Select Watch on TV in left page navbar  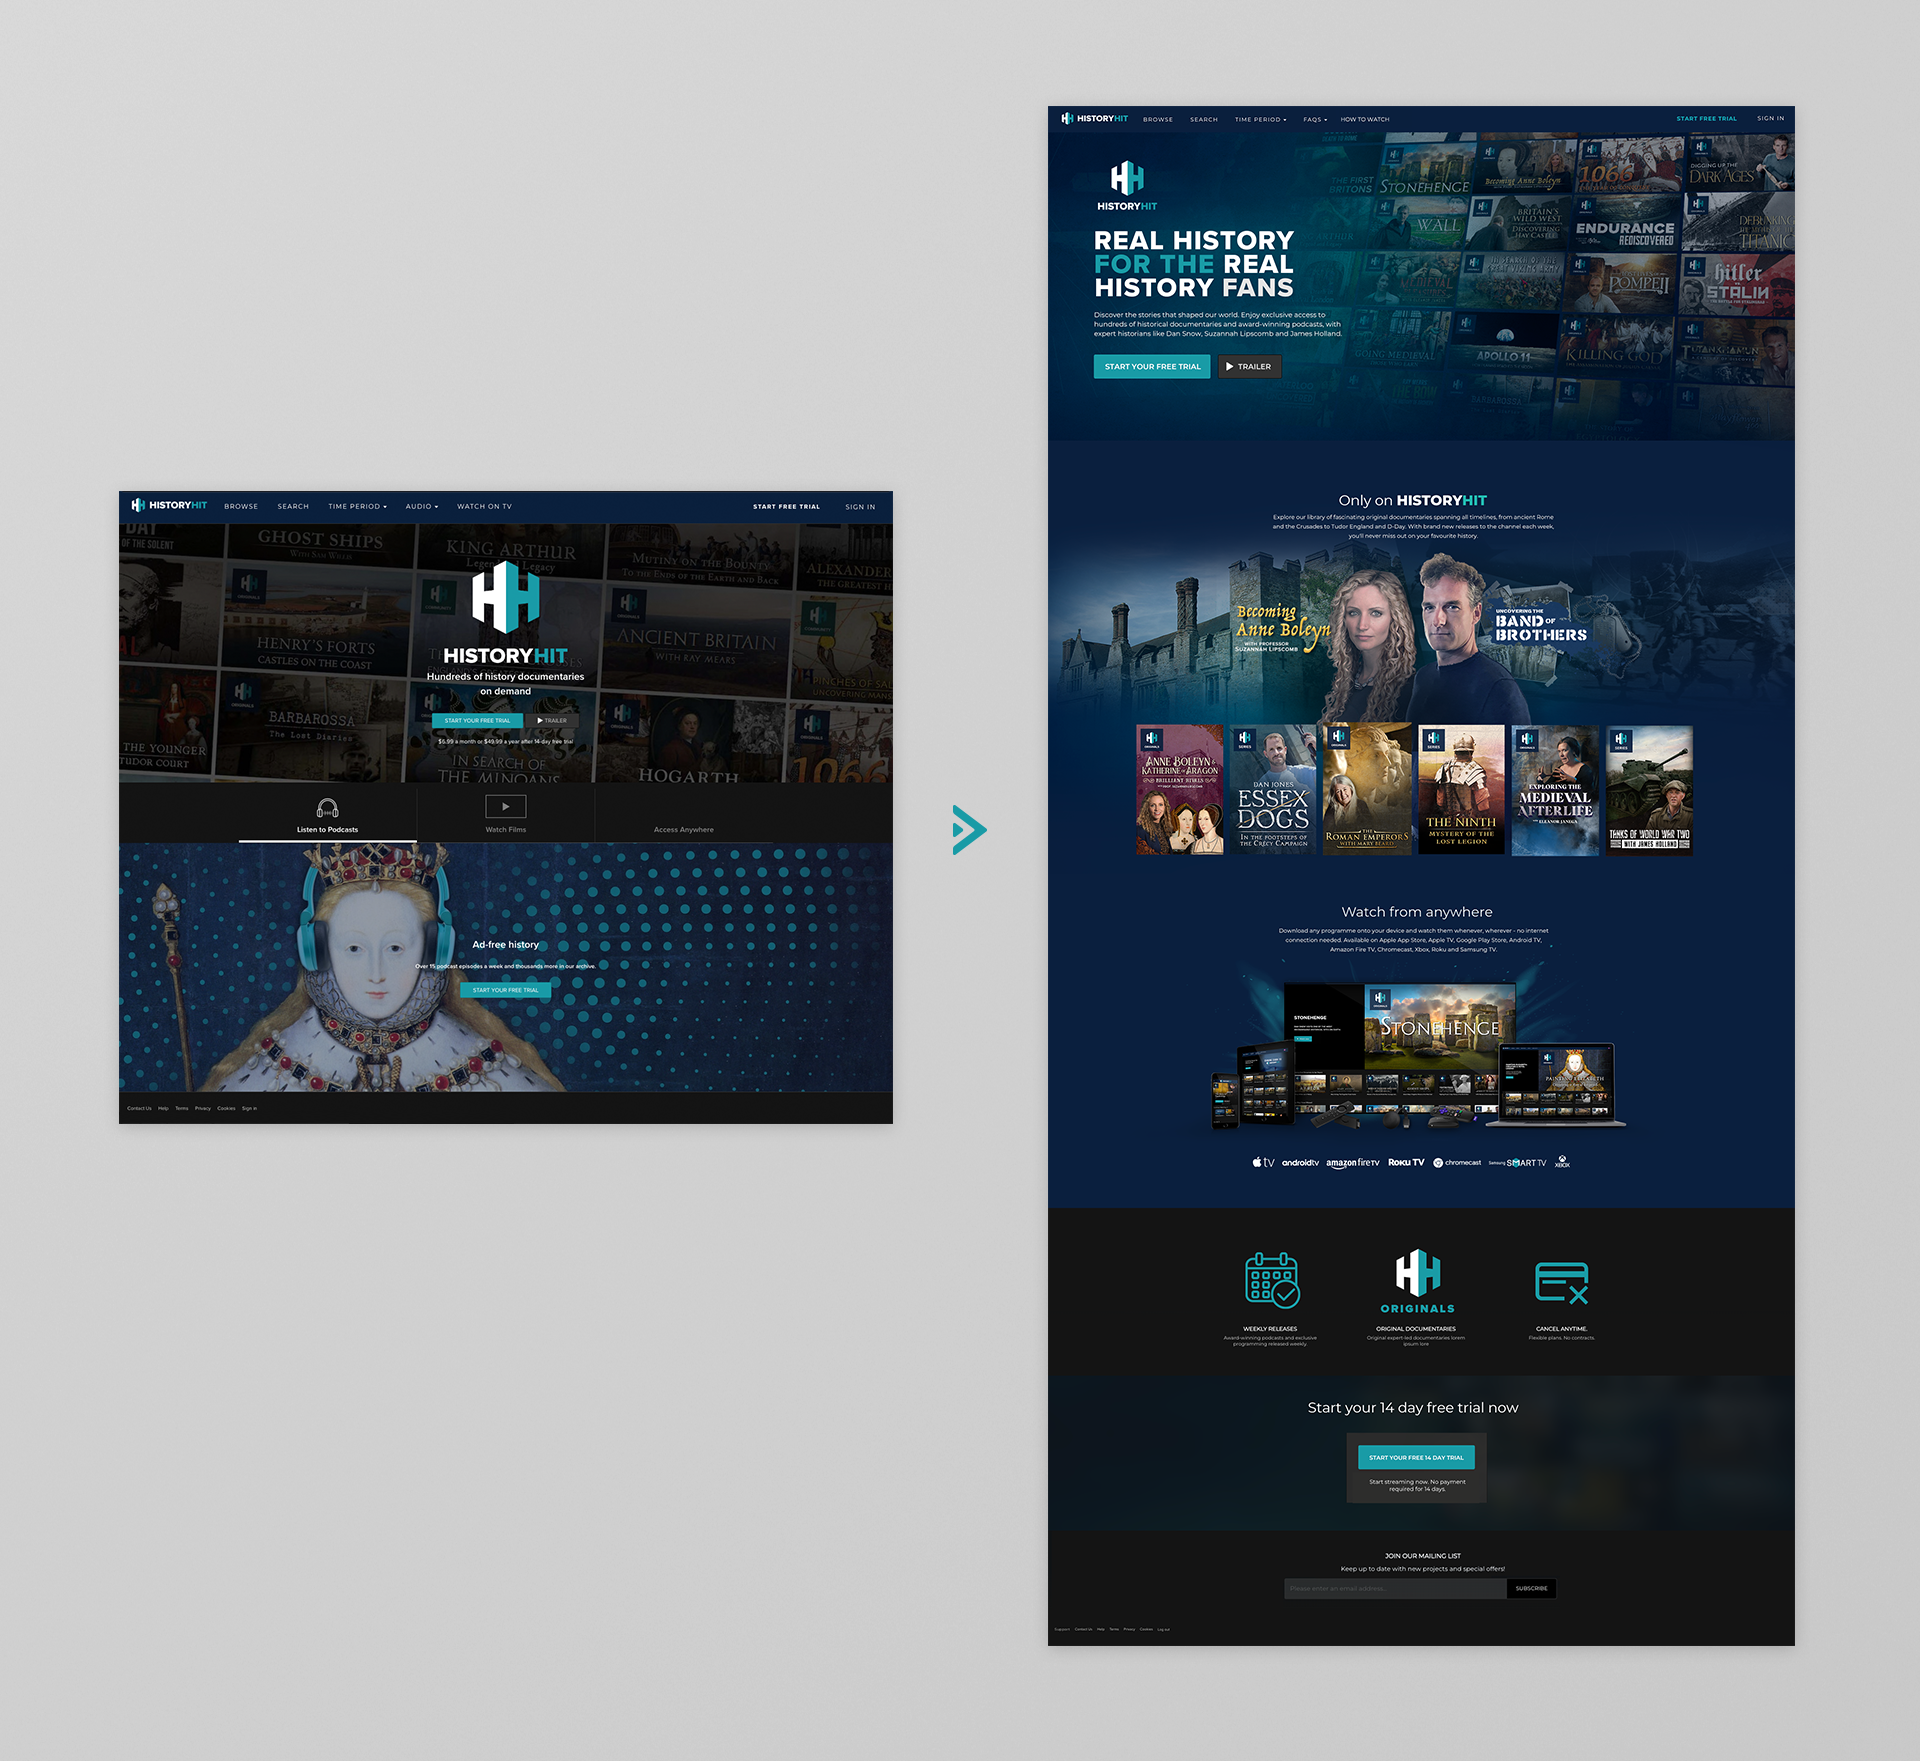point(484,506)
